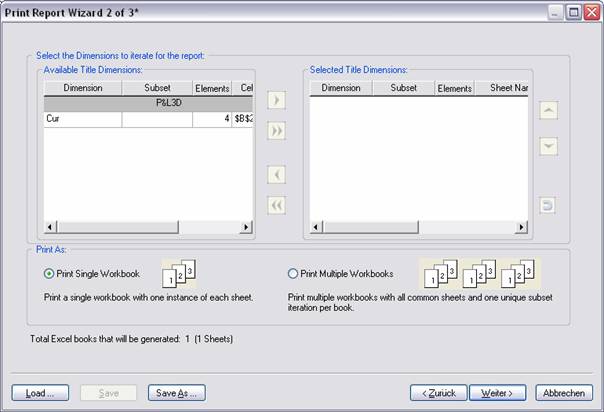Click the remove all dimensions double-arrow button
Screen dimensions: 604x412
(x=277, y=205)
